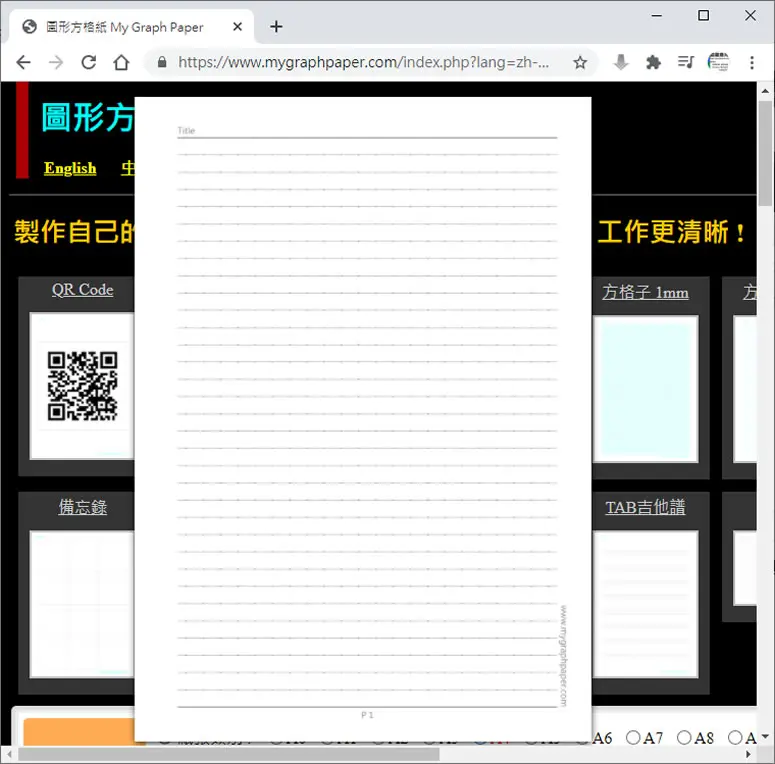Choose the last paper size radio next to A8
The height and width of the screenshot is (764, 775).
735,738
